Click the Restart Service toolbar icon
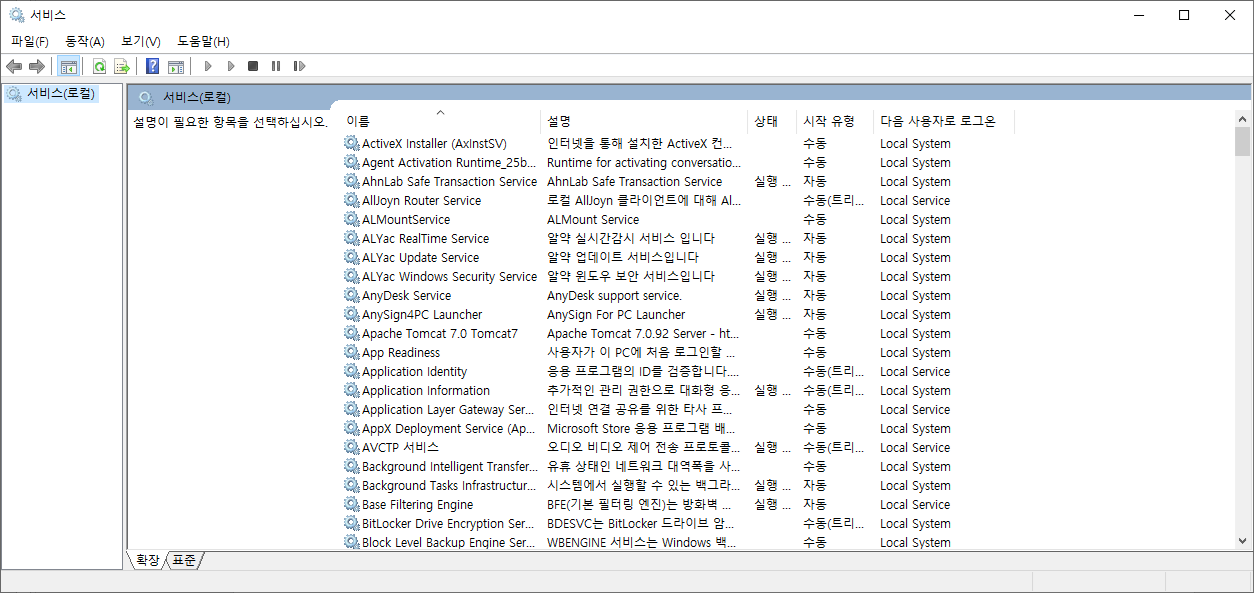Screen dimensions: 1254x593 pos(299,66)
